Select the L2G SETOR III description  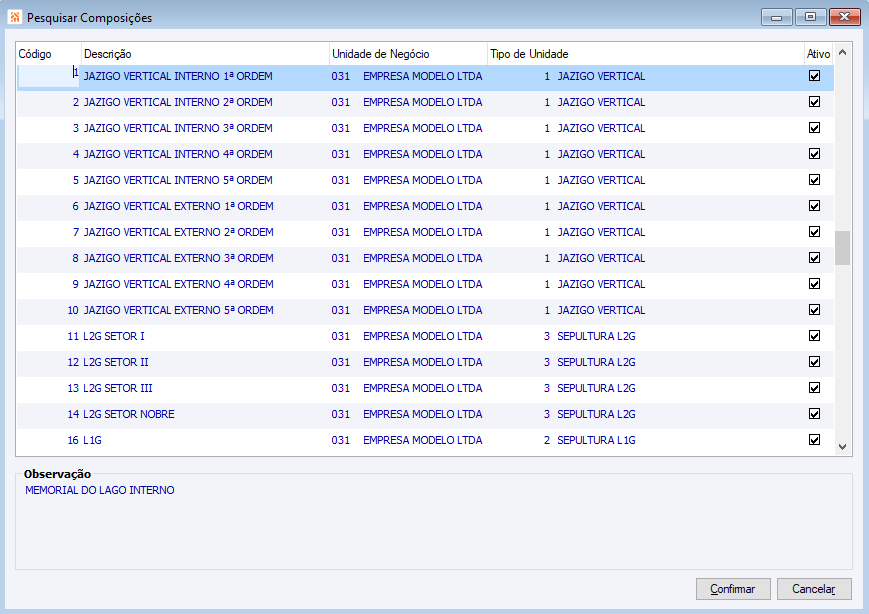point(117,388)
